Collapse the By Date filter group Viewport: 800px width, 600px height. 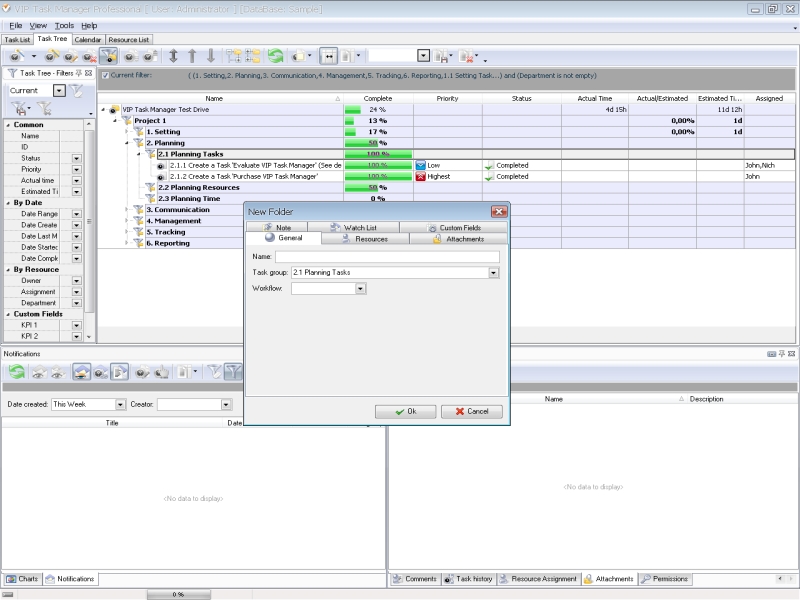(8, 203)
